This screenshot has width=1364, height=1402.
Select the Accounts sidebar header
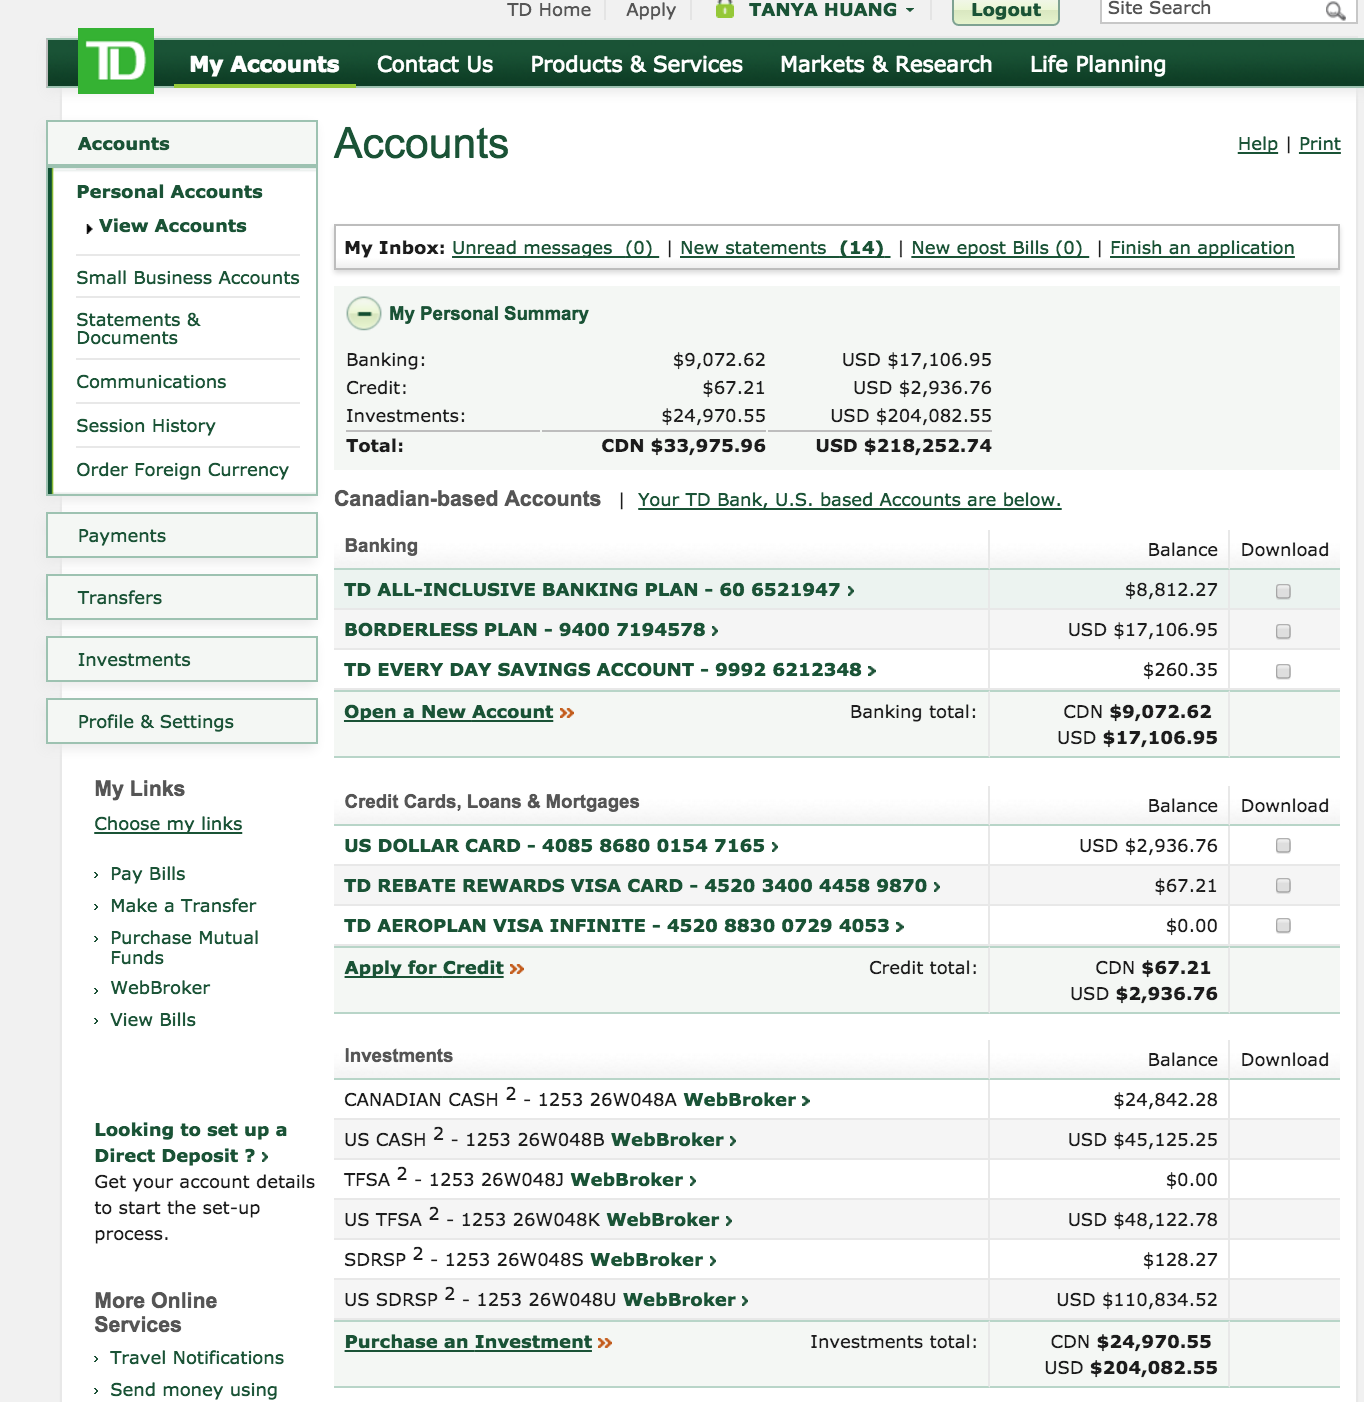pyautogui.click(x=182, y=143)
